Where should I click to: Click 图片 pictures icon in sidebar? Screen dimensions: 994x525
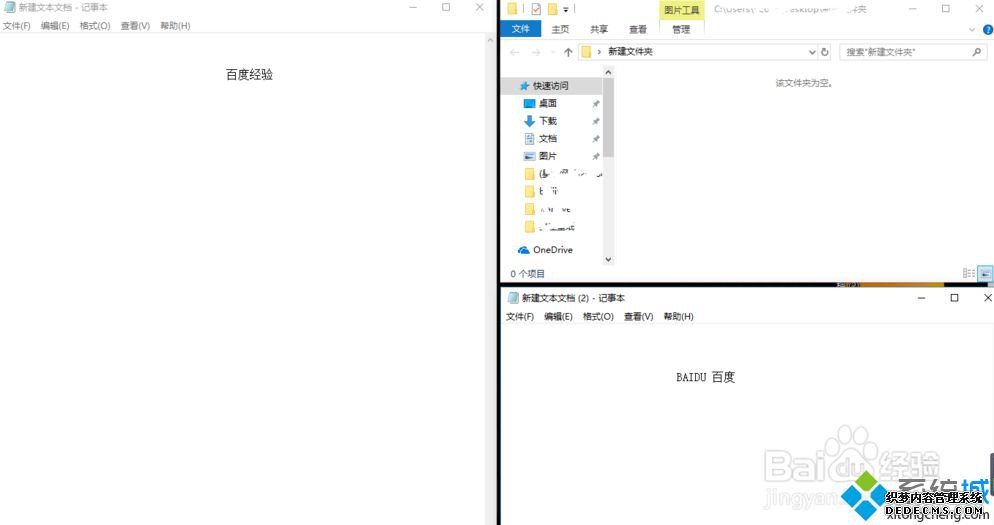click(529, 156)
